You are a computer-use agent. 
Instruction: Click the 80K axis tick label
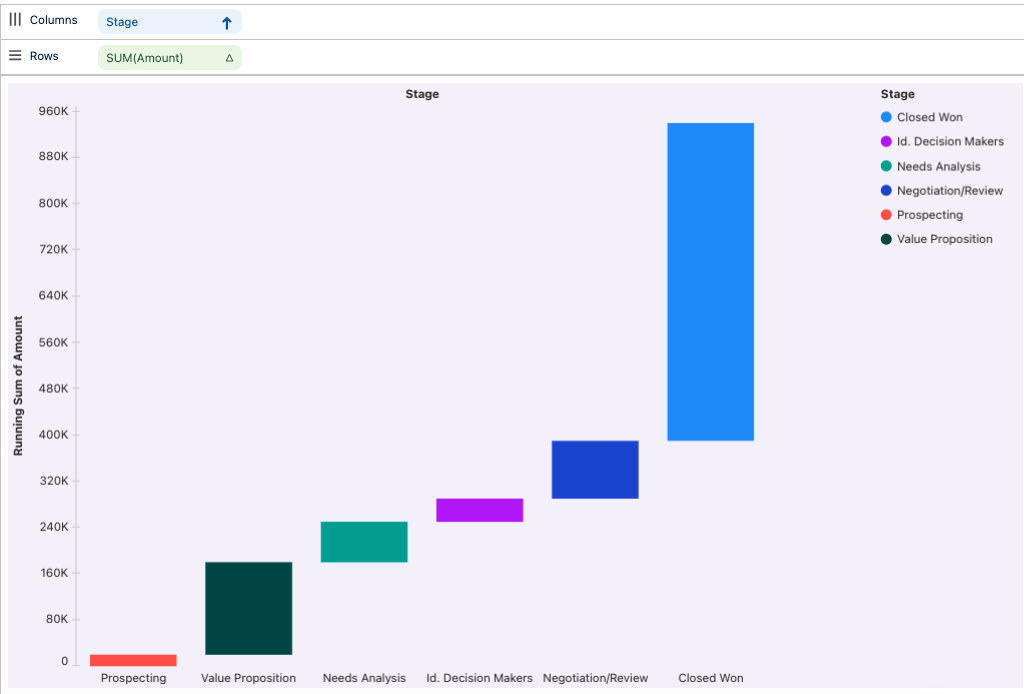57,619
